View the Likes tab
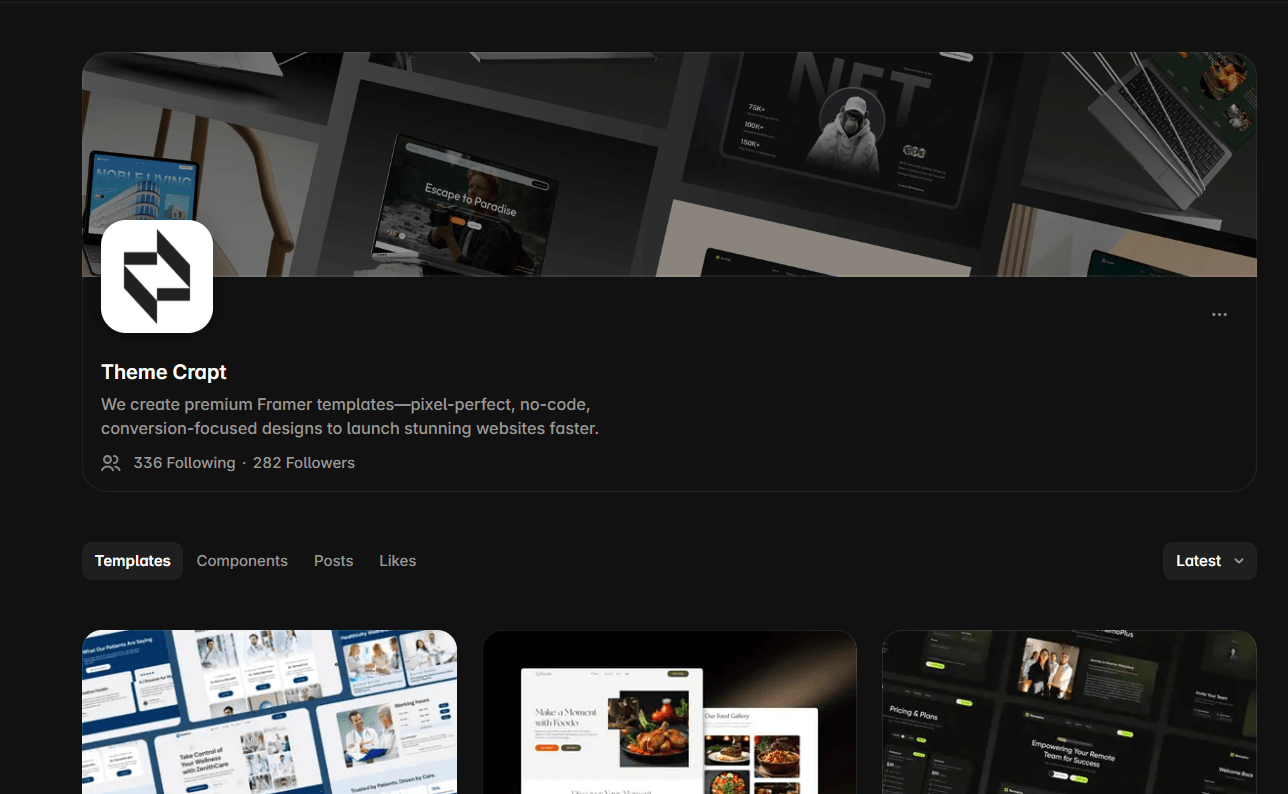 pyautogui.click(x=397, y=561)
